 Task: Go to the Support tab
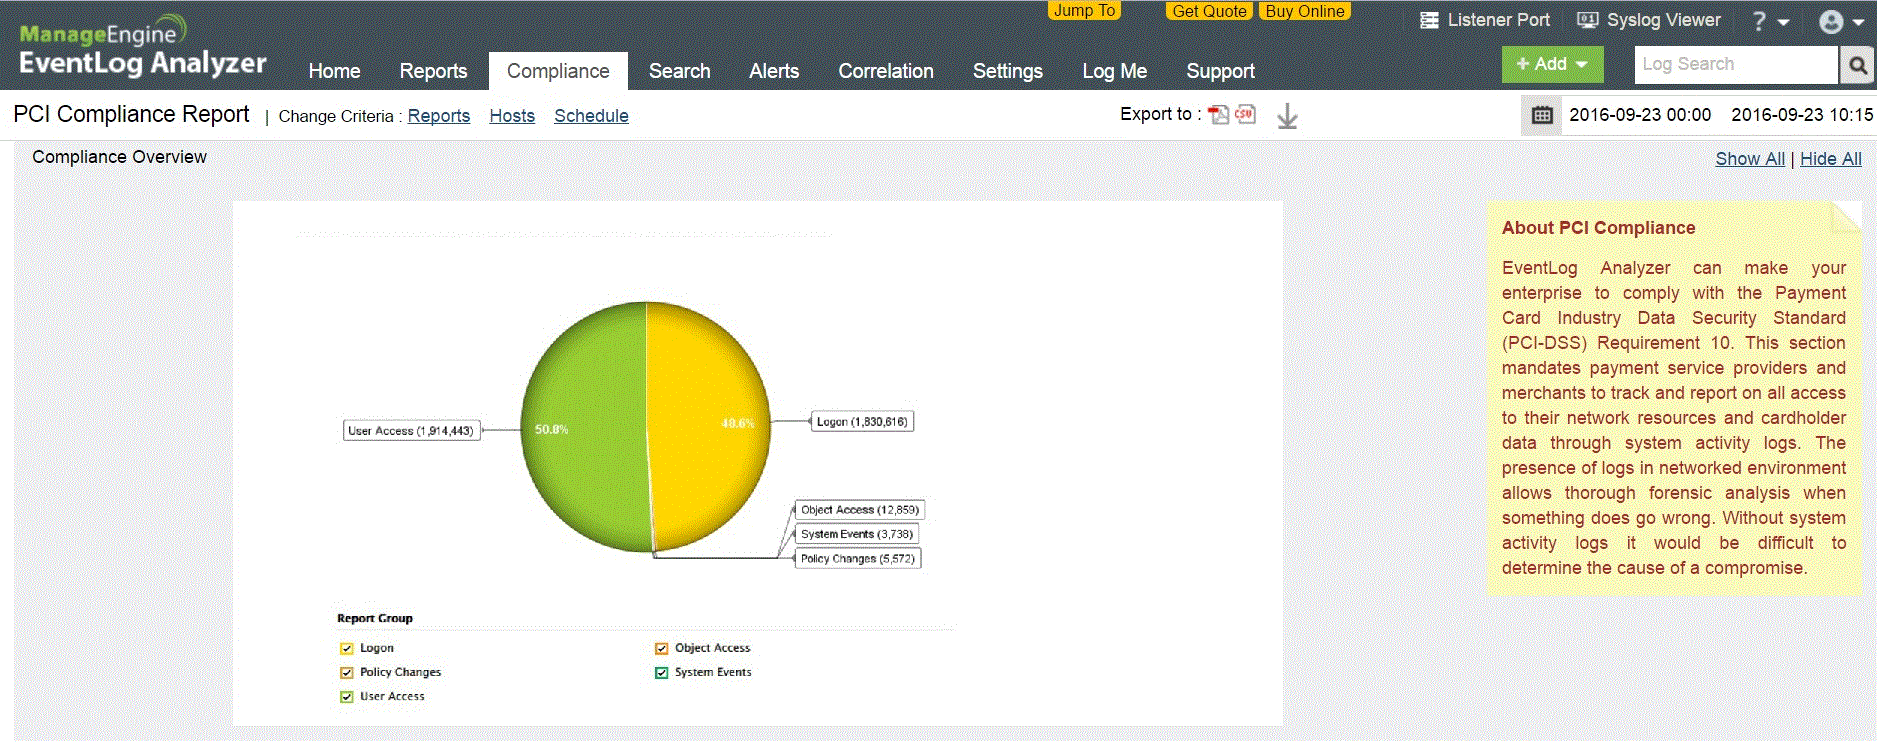pyautogui.click(x=1220, y=71)
